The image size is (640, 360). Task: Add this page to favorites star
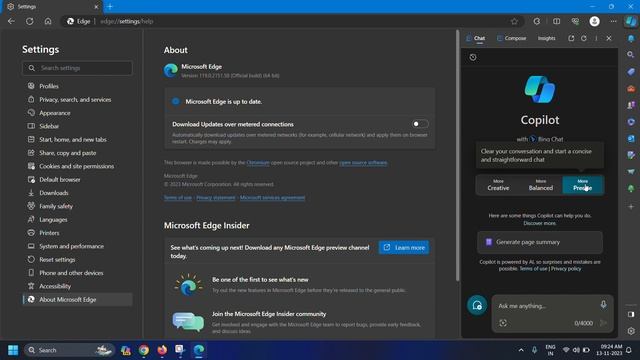coord(514,21)
